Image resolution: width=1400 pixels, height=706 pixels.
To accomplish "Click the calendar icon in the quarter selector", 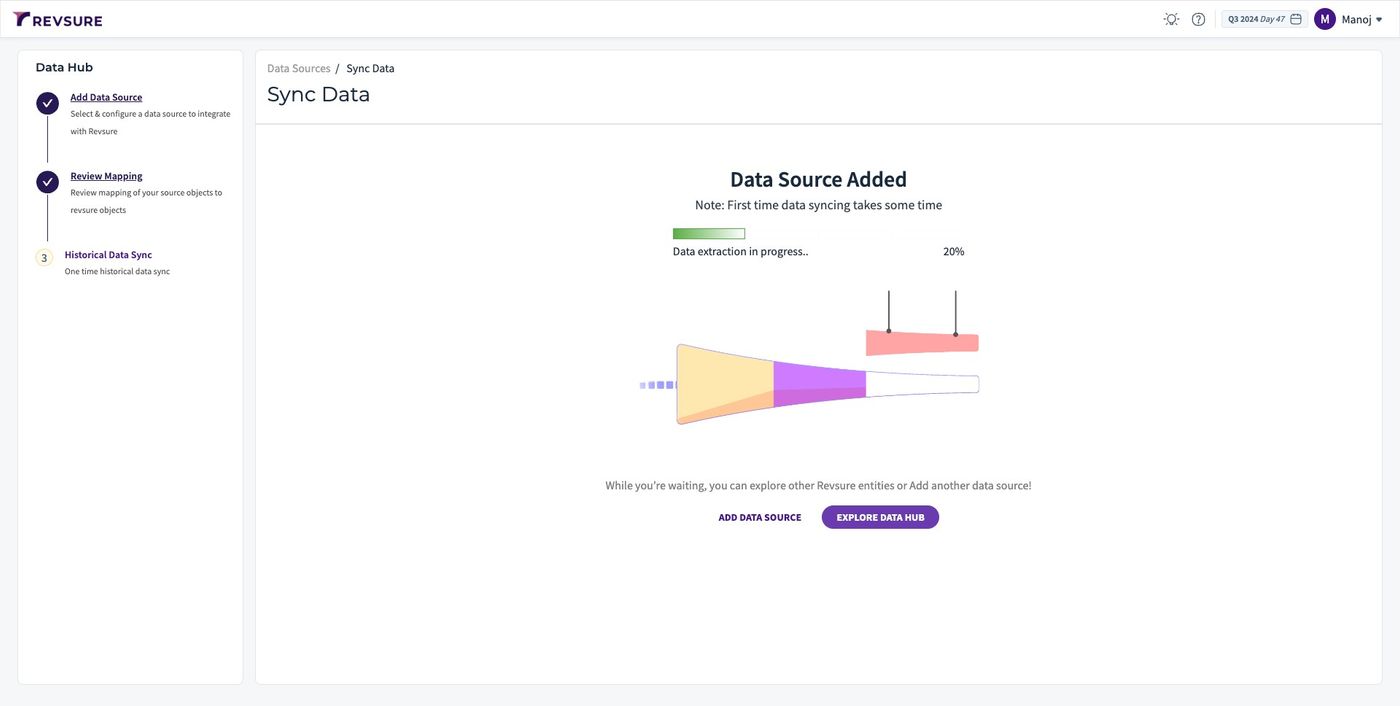I will pyautogui.click(x=1296, y=19).
